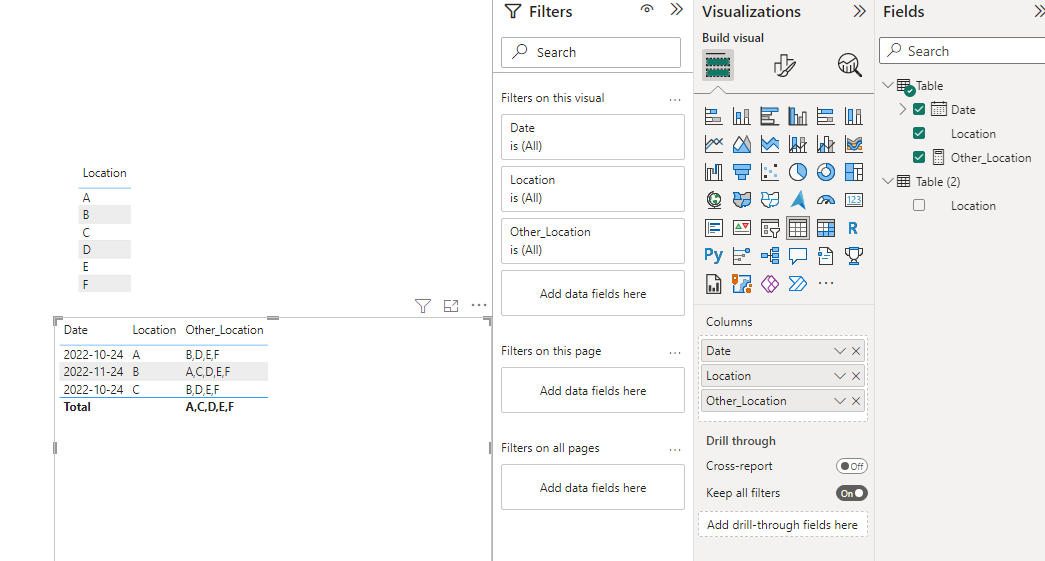Uncheck the Date field checkbox
Image resolution: width=1045 pixels, height=561 pixels.
(919, 109)
